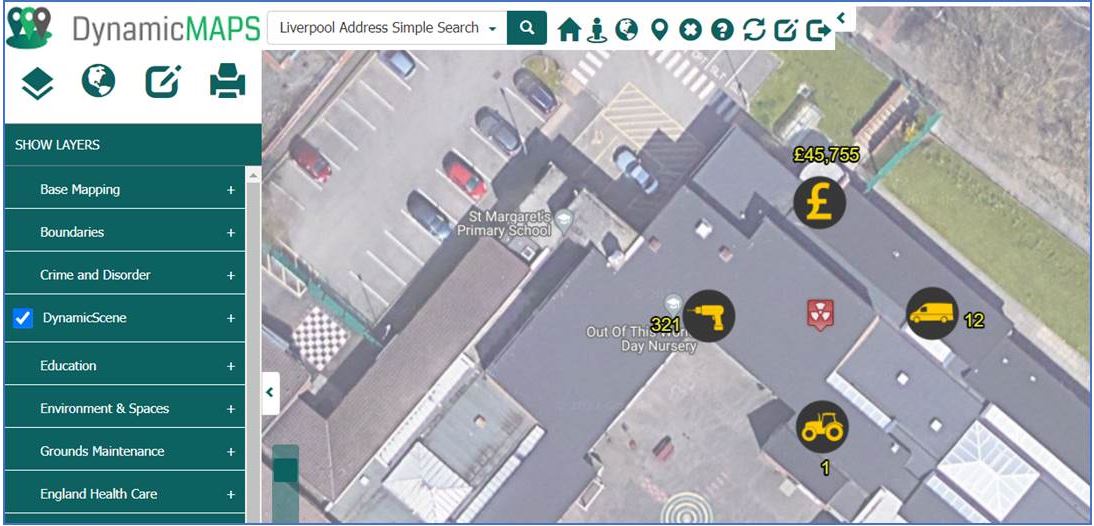Collapse the top toolbar with the left chevron
1094x526 pixels.
coord(841,18)
